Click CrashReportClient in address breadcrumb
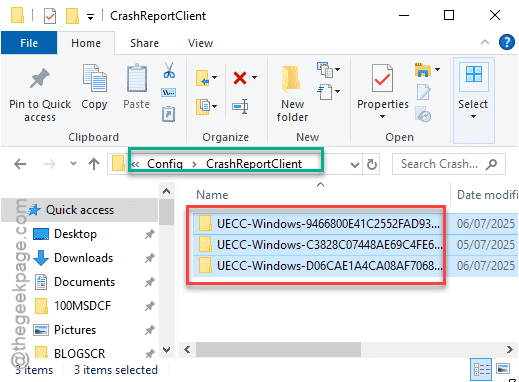The height and width of the screenshot is (382, 519). pos(254,164)
